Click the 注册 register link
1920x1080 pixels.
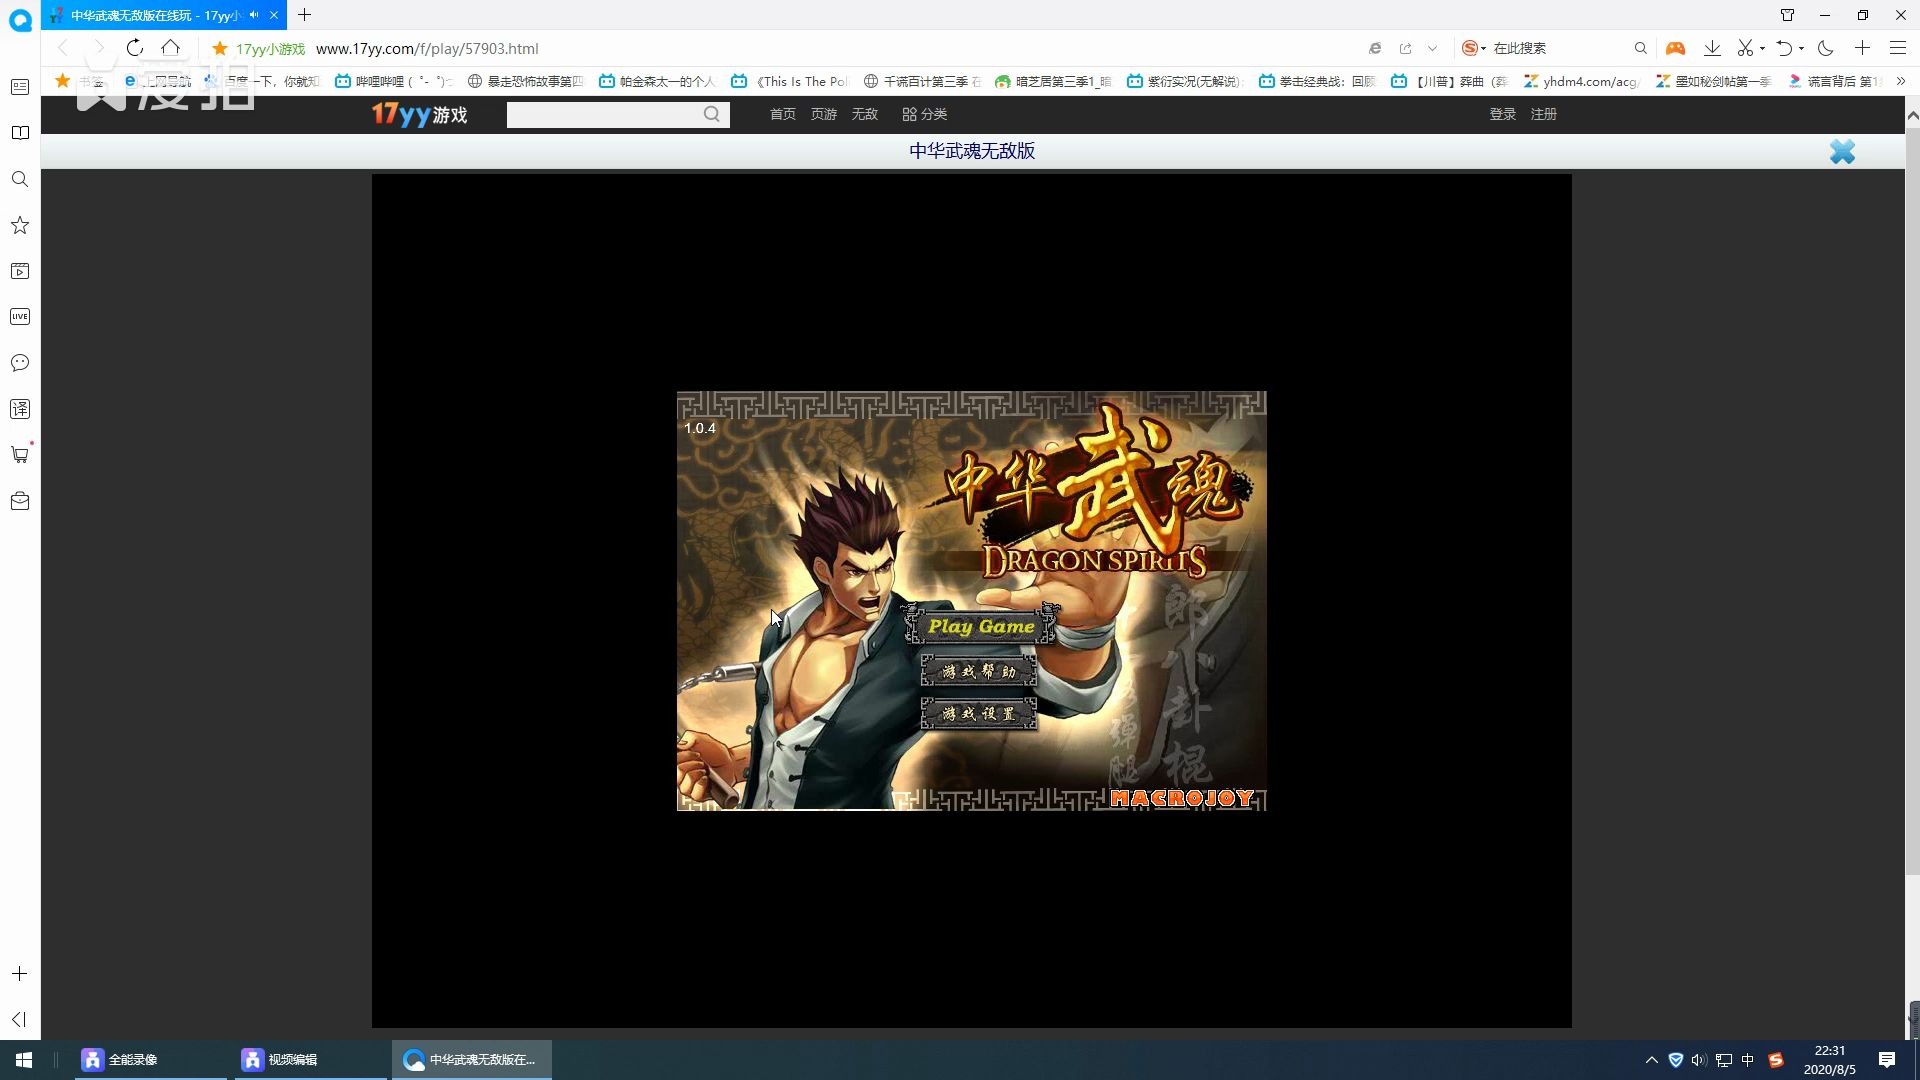1544,114
